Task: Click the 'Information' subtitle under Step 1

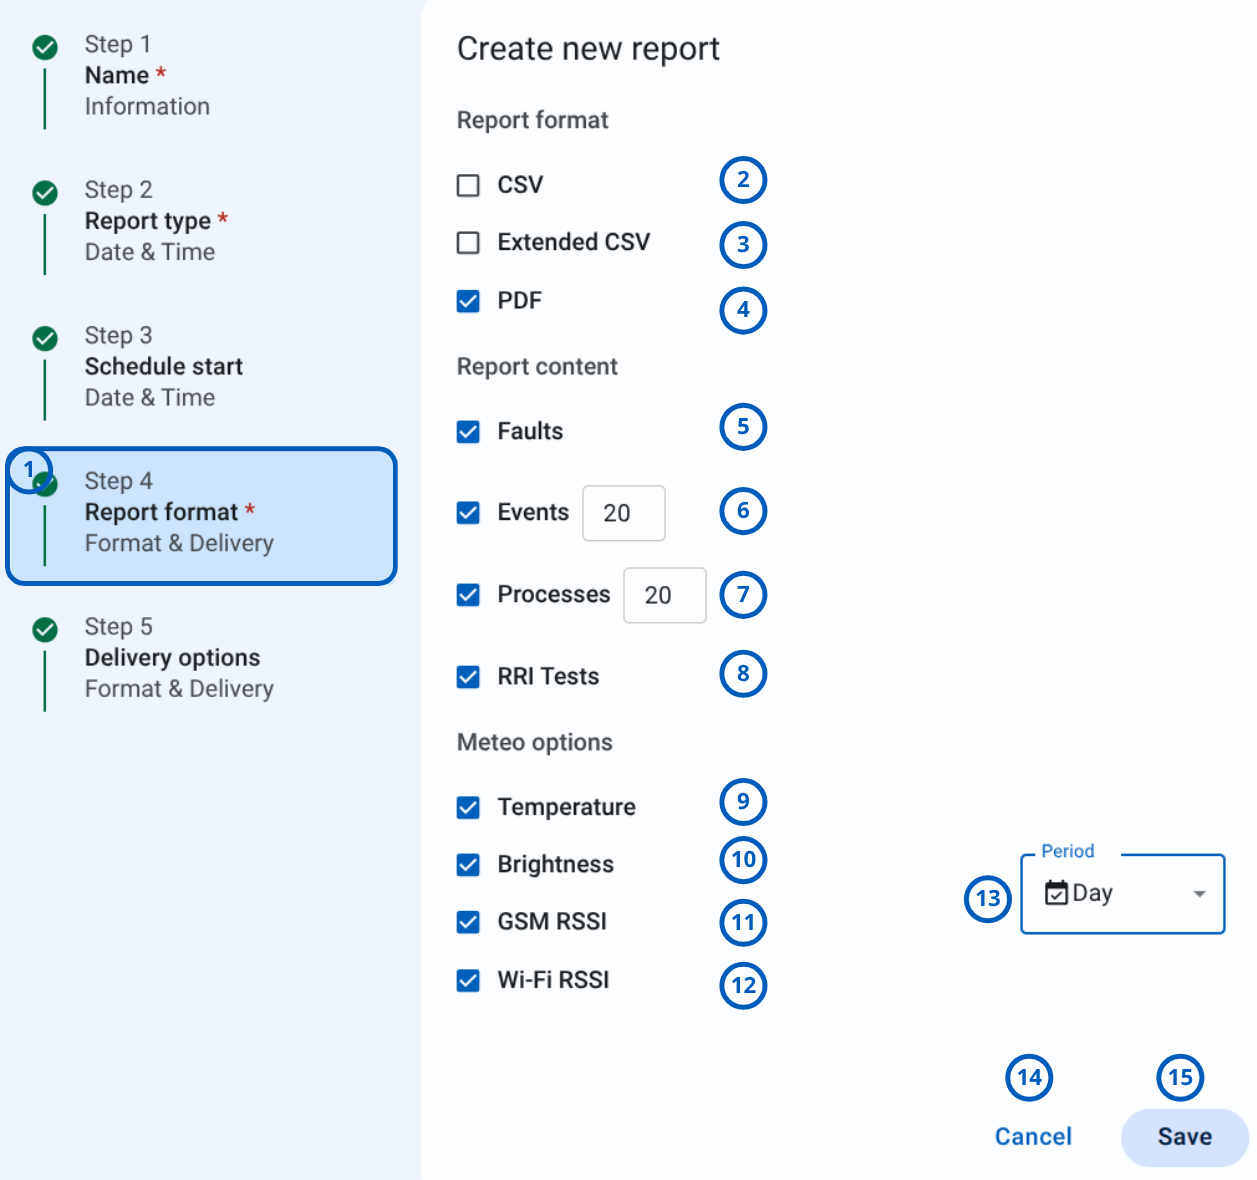Action: (x=147, y=106)
